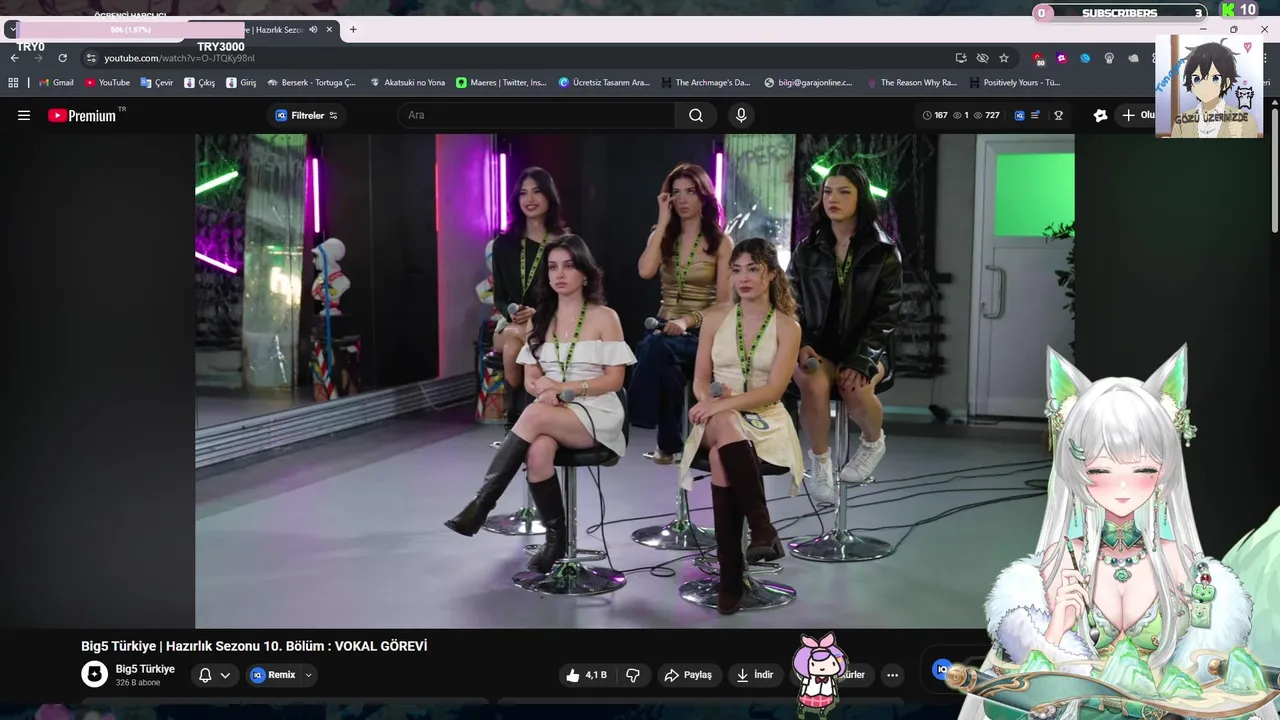Open Maeres Twitter bookmark

(x=501, y=83)
